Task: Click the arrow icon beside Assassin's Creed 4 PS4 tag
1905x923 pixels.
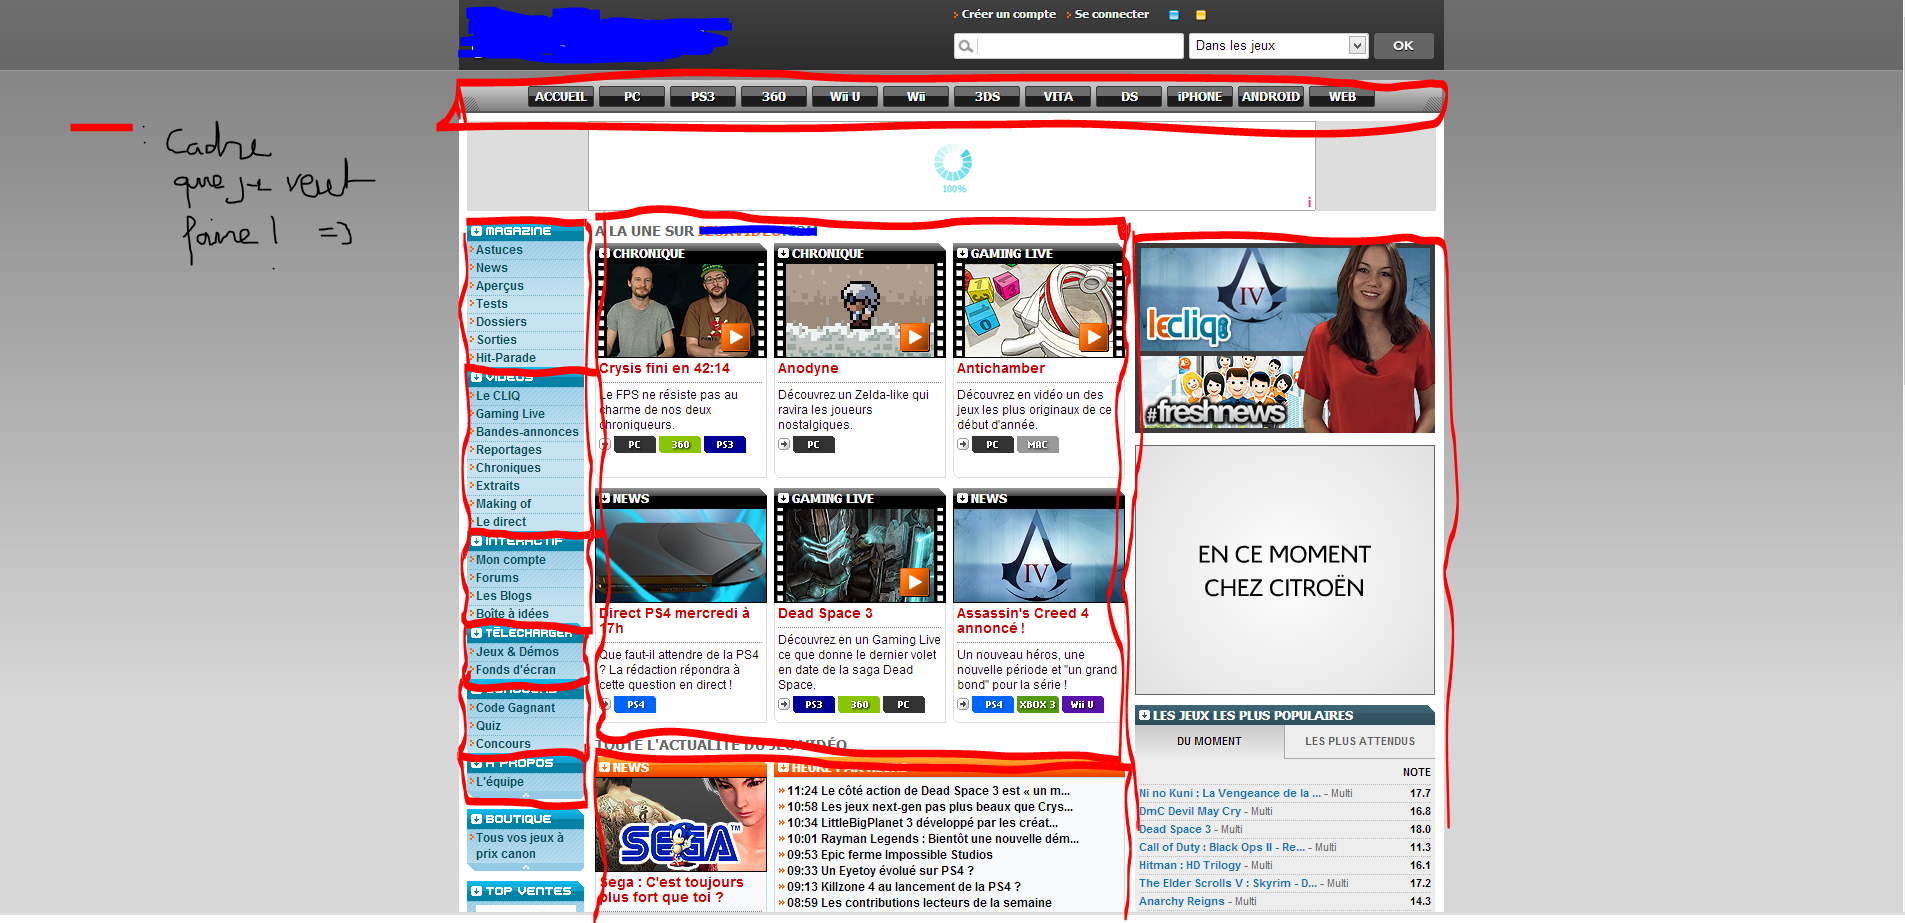Action: tap(963, 705)
